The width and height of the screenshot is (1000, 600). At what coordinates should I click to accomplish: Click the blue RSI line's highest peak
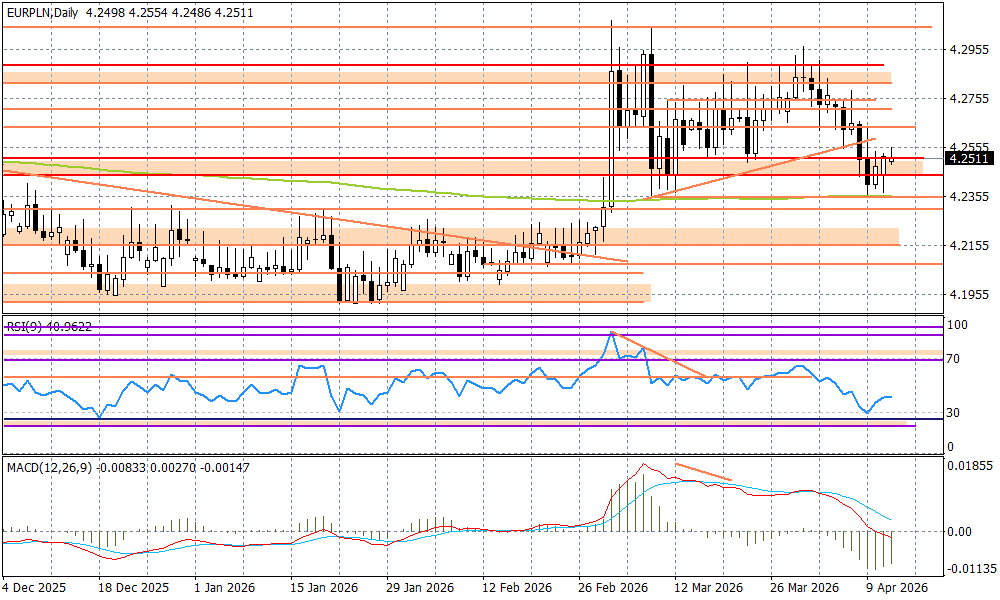pos(611,333)
